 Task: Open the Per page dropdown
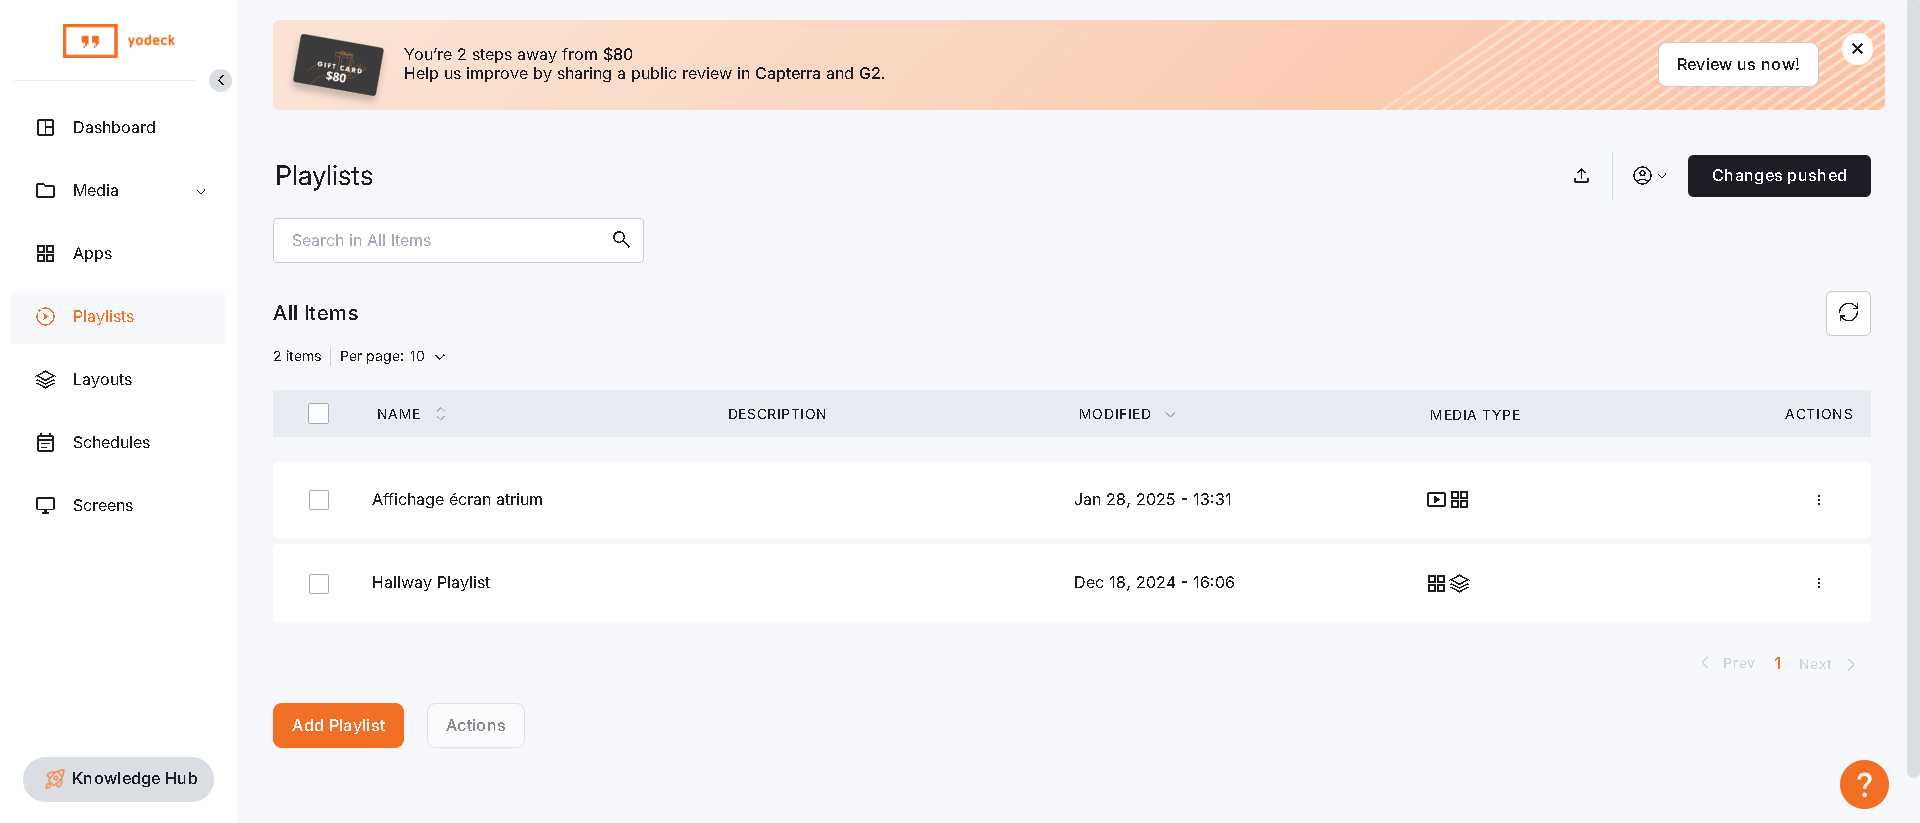393,357
